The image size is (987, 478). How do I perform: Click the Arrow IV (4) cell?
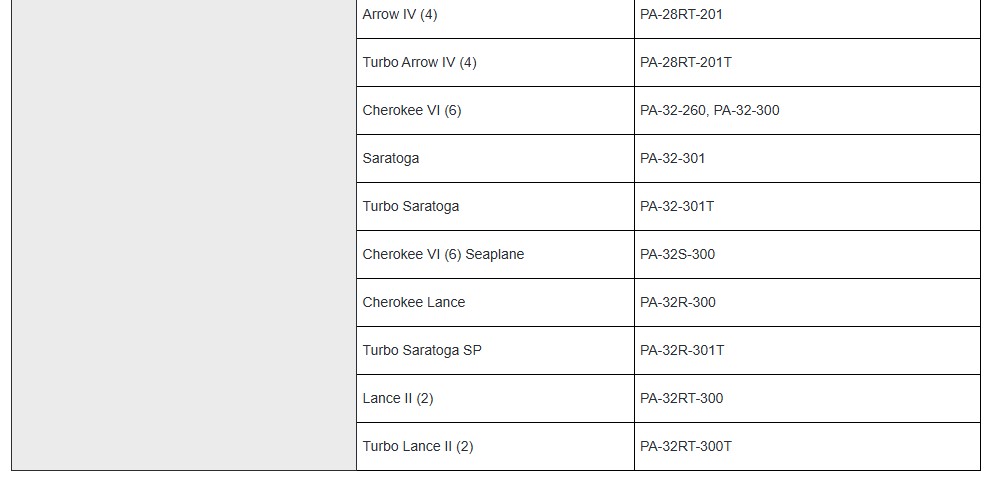(x=400, y=15)
